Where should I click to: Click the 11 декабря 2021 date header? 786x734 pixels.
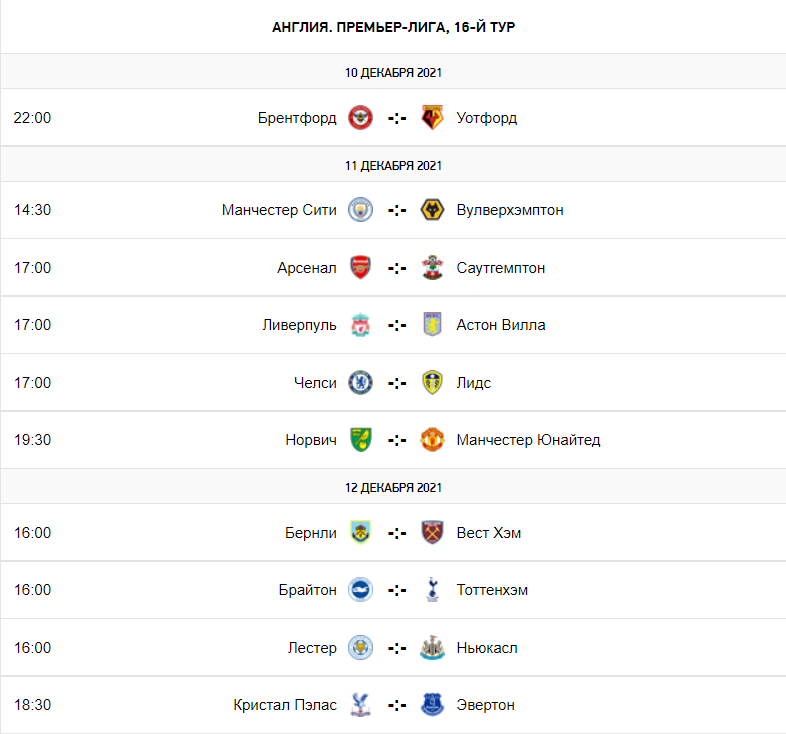point(393,165)
